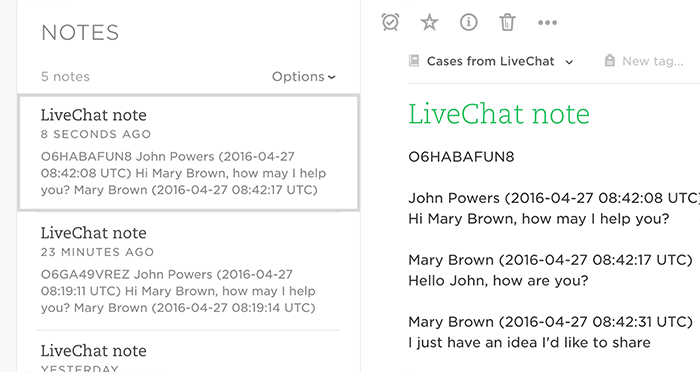
Task: Expand the Options menu in the notes list
Action: pos(304,77)
